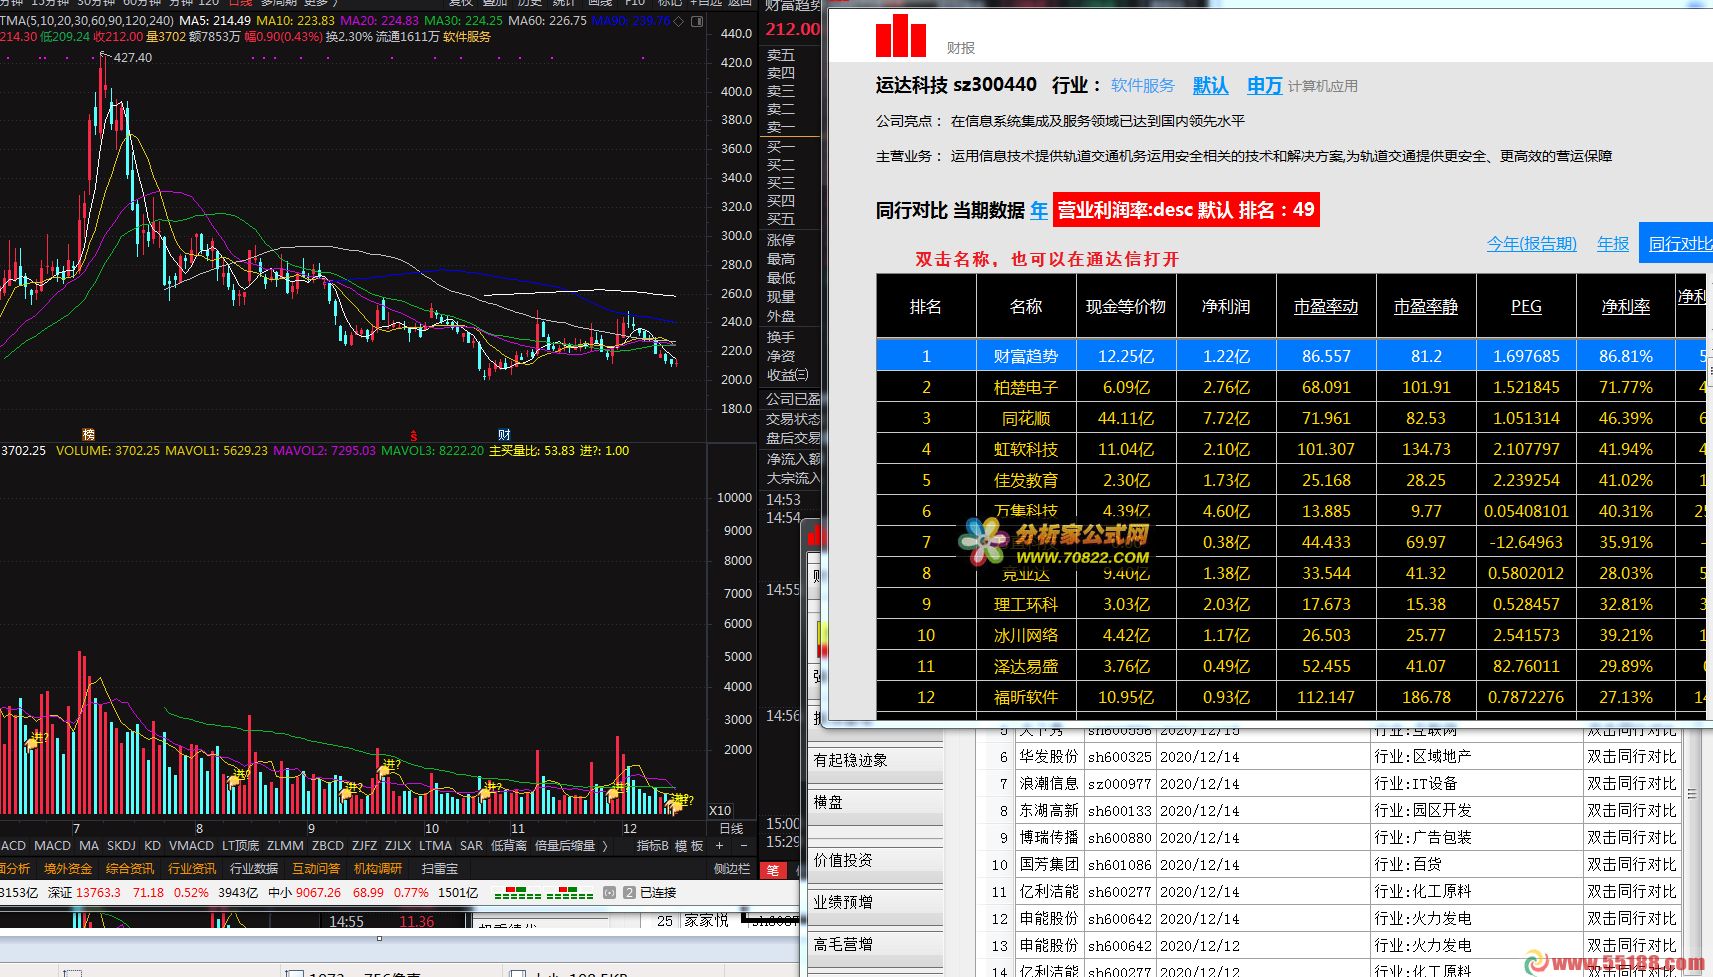This screenshot has width=1713, height=977.
Task: Click the number 2 badge in status bar
Action: tap(629, 892)
